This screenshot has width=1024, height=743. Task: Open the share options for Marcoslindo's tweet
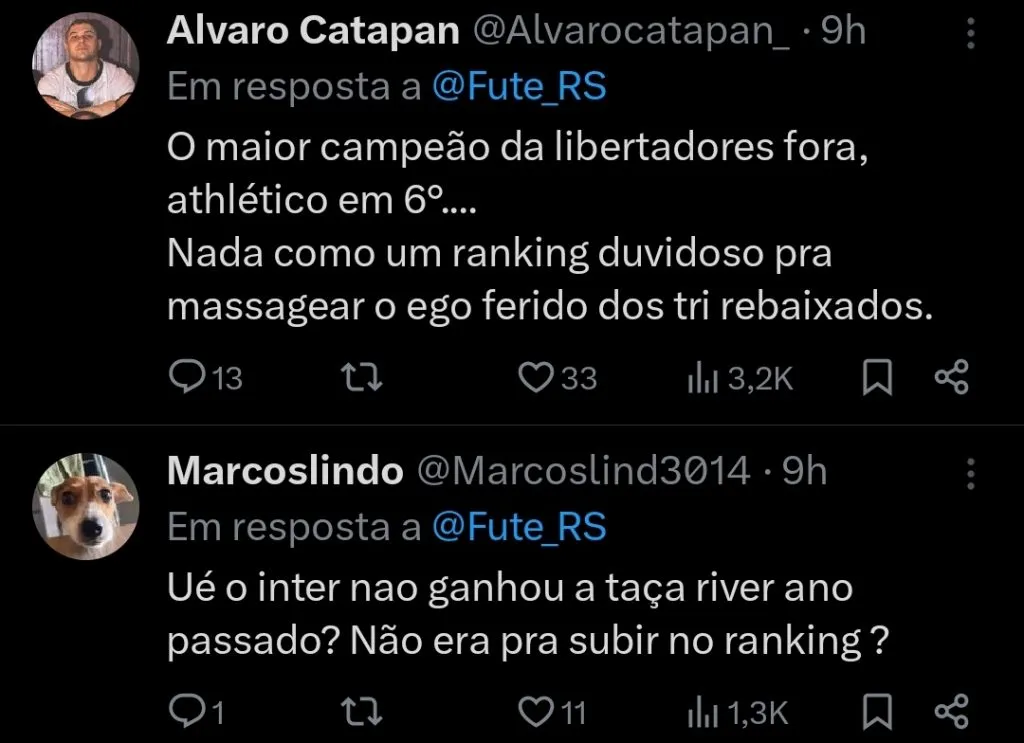952,712
